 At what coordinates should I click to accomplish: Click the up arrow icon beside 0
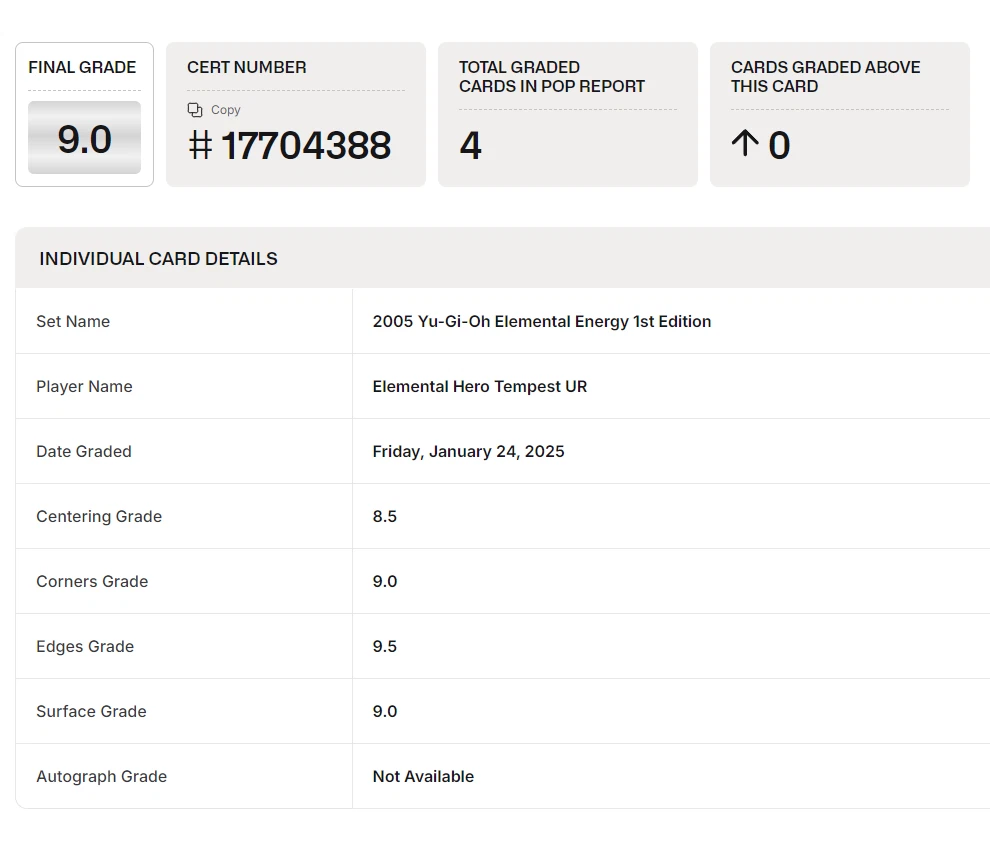[745, 145]
